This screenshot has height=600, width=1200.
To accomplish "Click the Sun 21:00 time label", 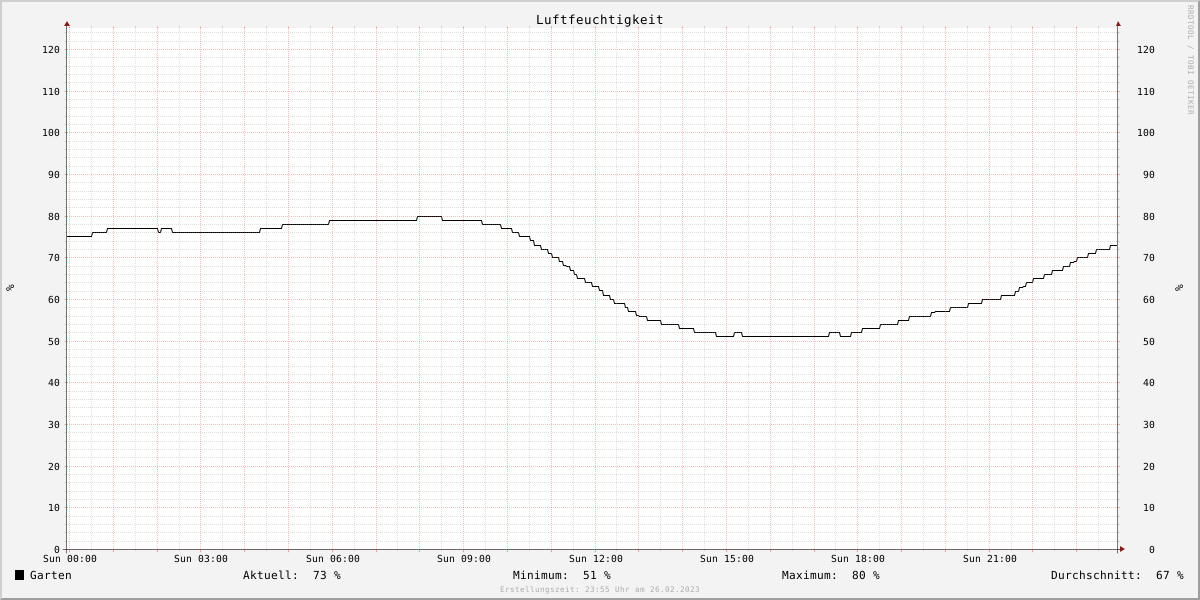I will coord(990,559).
